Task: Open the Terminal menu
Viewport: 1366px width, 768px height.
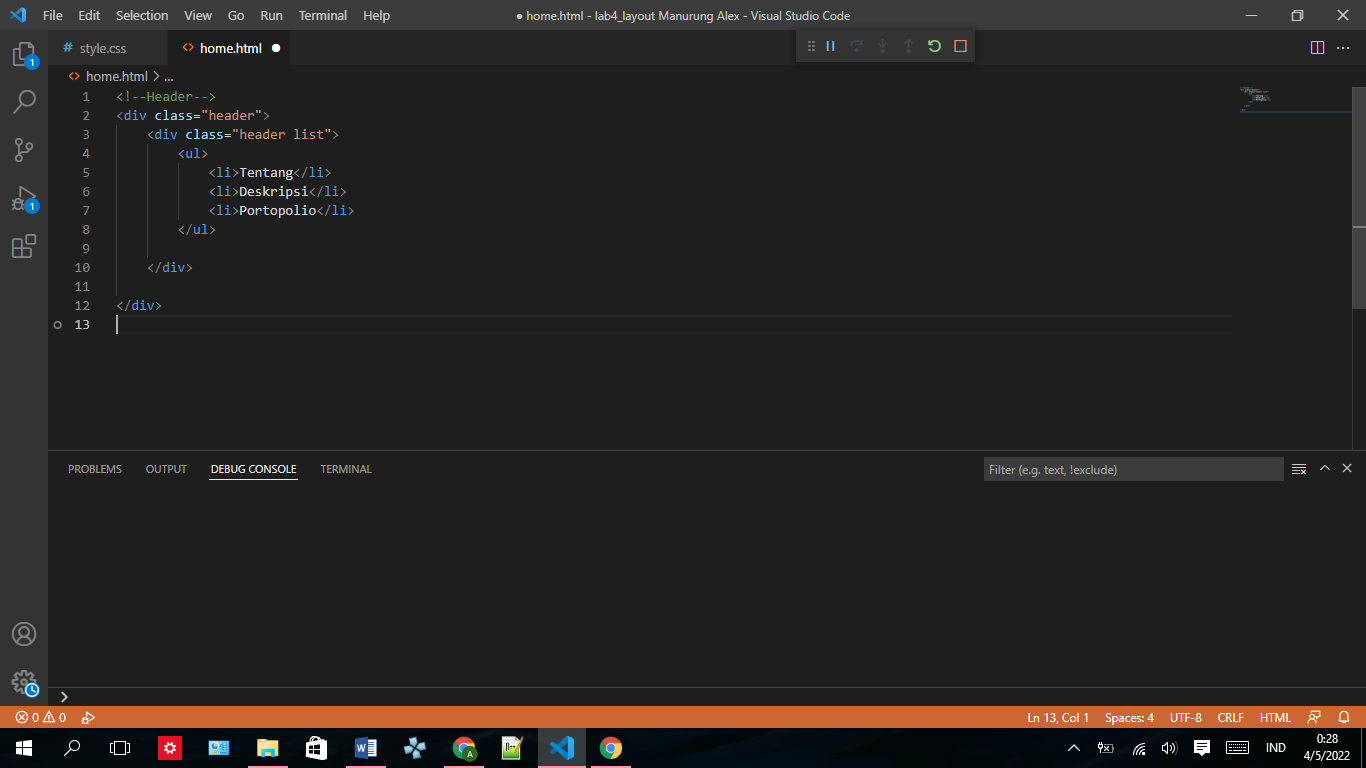Action: coord(322,15)
